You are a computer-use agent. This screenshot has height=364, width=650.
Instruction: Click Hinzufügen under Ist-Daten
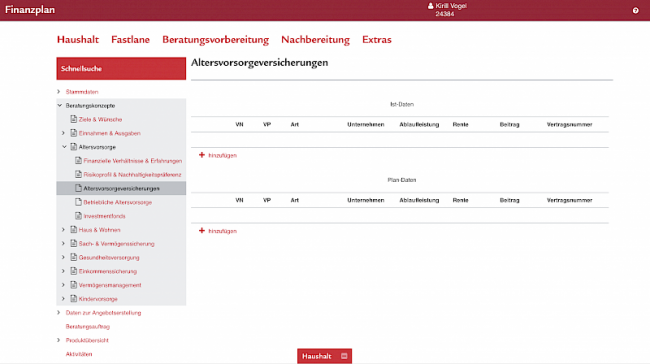pos(222,155)
